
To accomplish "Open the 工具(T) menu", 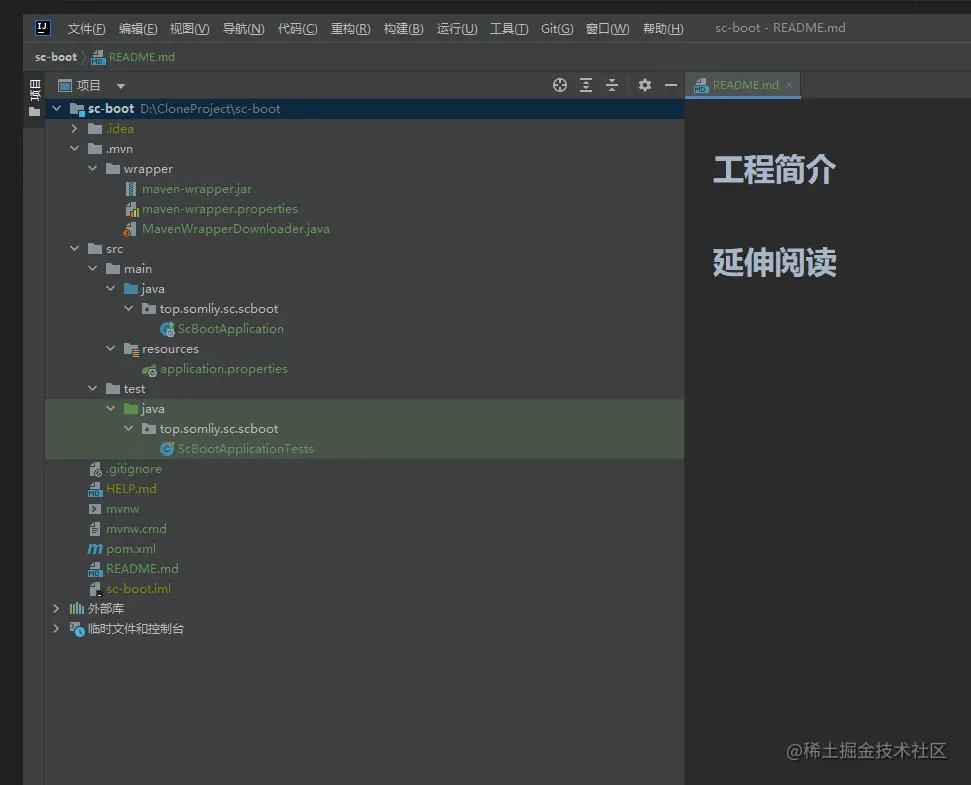I will 509,28.
